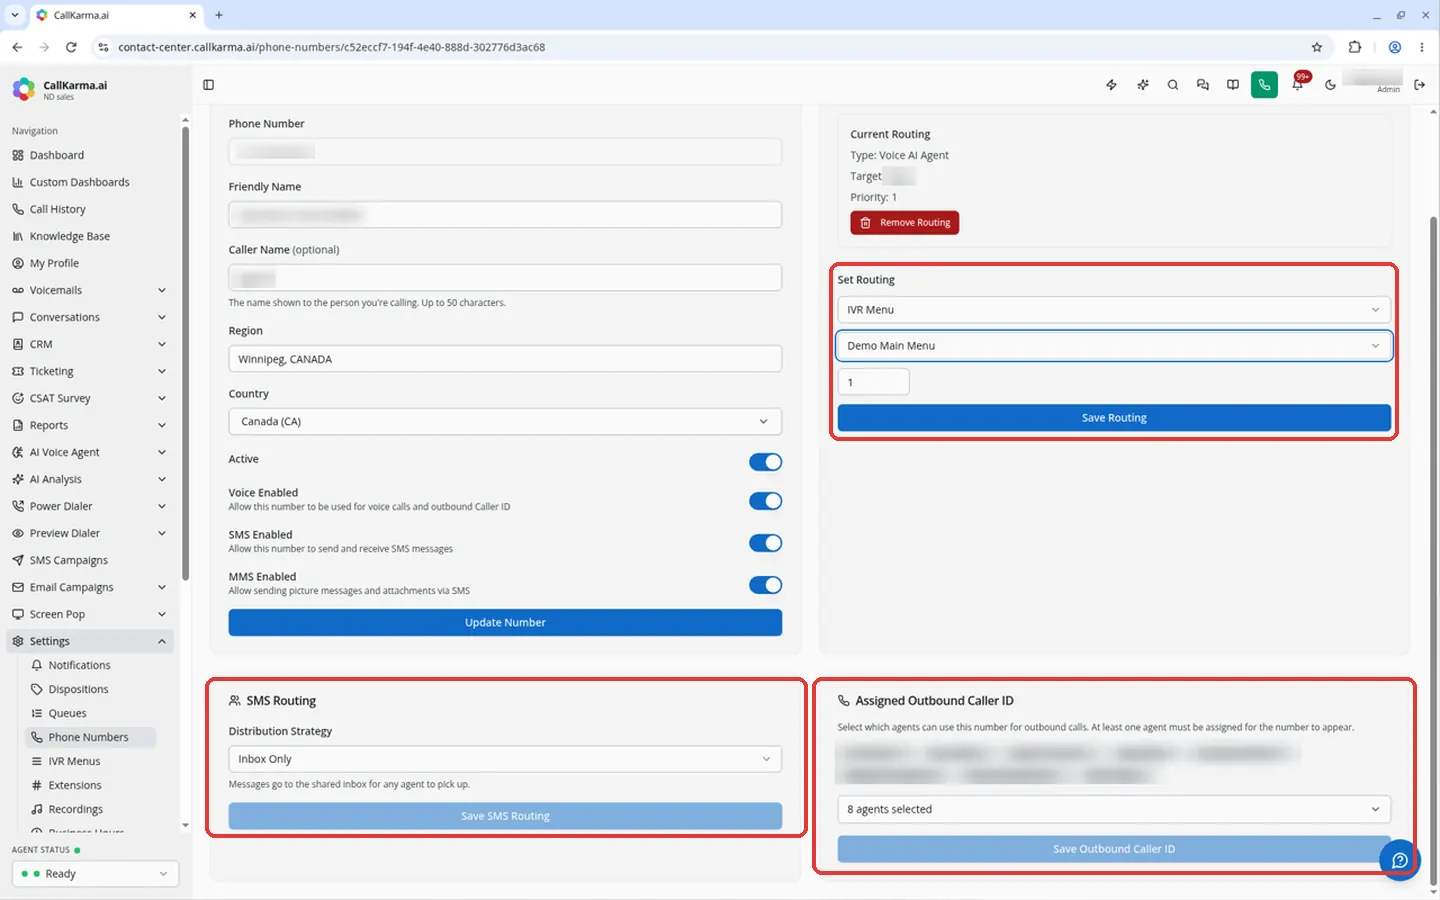Click the Region field containing Winnipeg, CANADA

(505, 359)
